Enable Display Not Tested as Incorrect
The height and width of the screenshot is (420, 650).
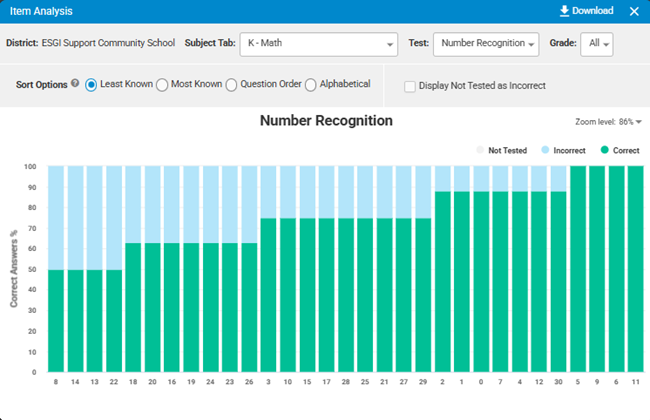tap(410, 86)
